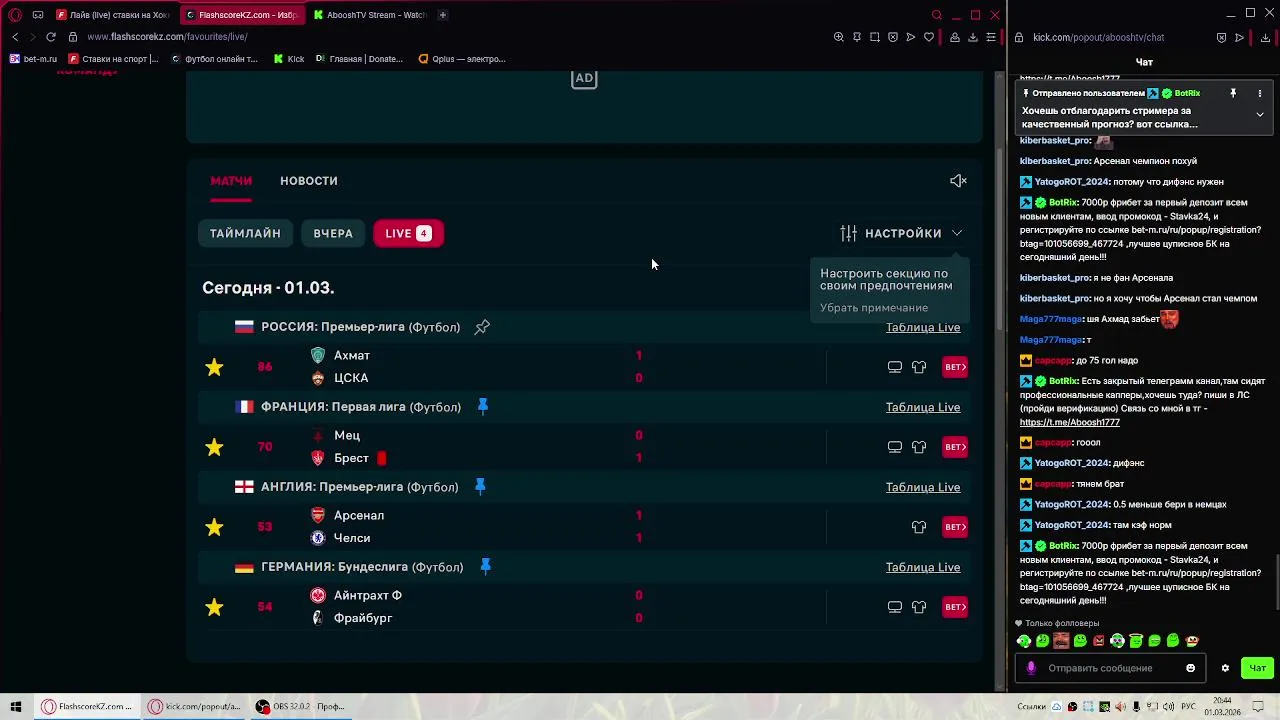Open a new browser tab

(x=442, y=15)
